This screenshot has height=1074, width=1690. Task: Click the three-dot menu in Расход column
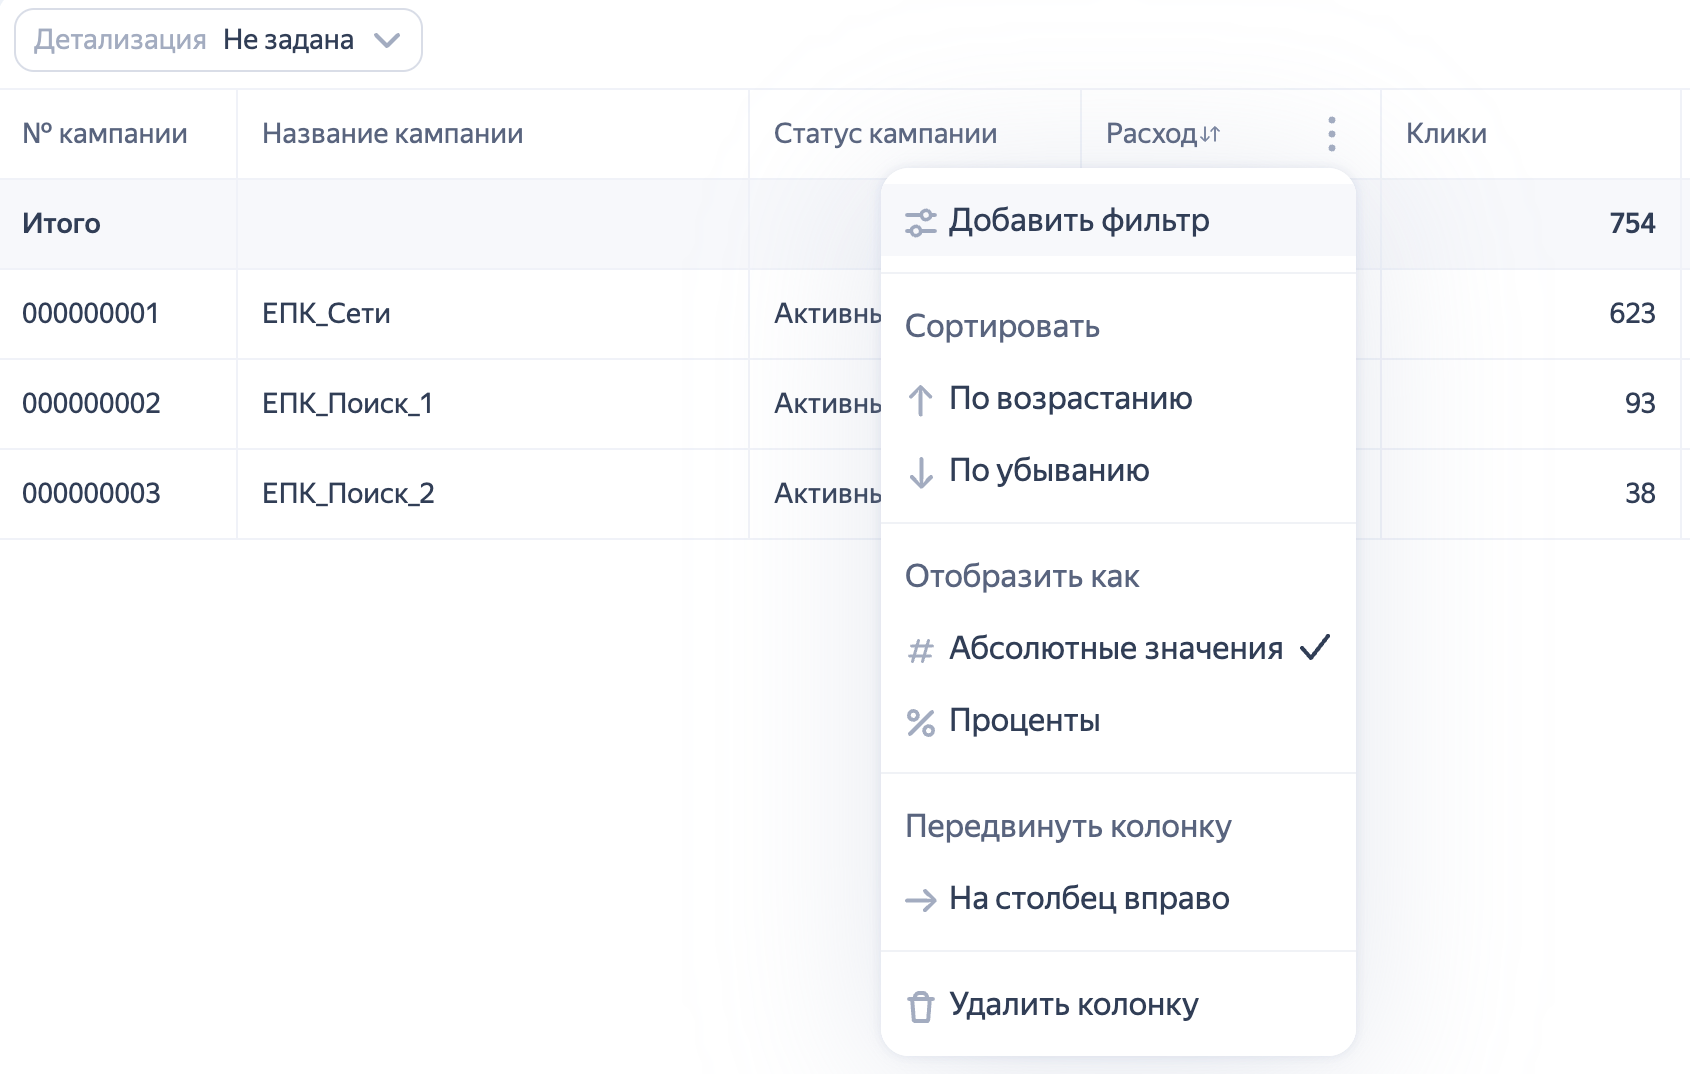point(1331,134)
